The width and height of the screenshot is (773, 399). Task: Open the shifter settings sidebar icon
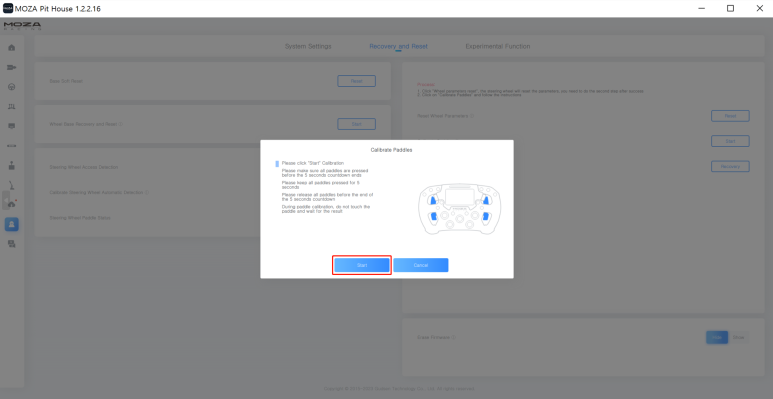(12, 165)
